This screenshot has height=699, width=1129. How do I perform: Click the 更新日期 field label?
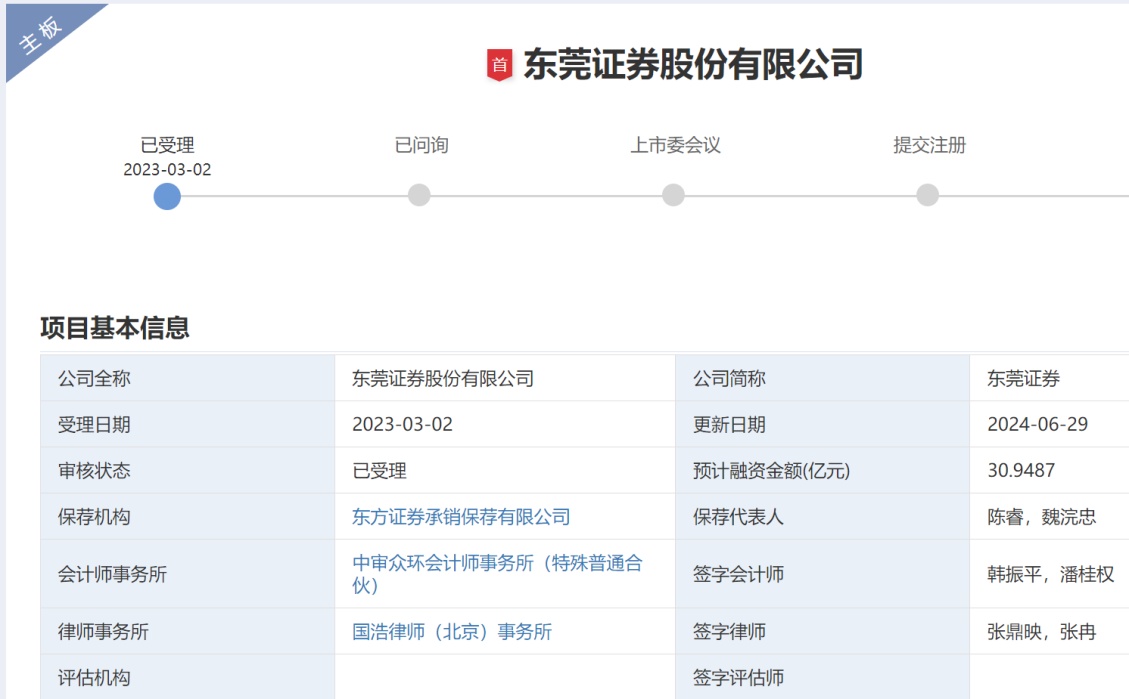[729, 425]
